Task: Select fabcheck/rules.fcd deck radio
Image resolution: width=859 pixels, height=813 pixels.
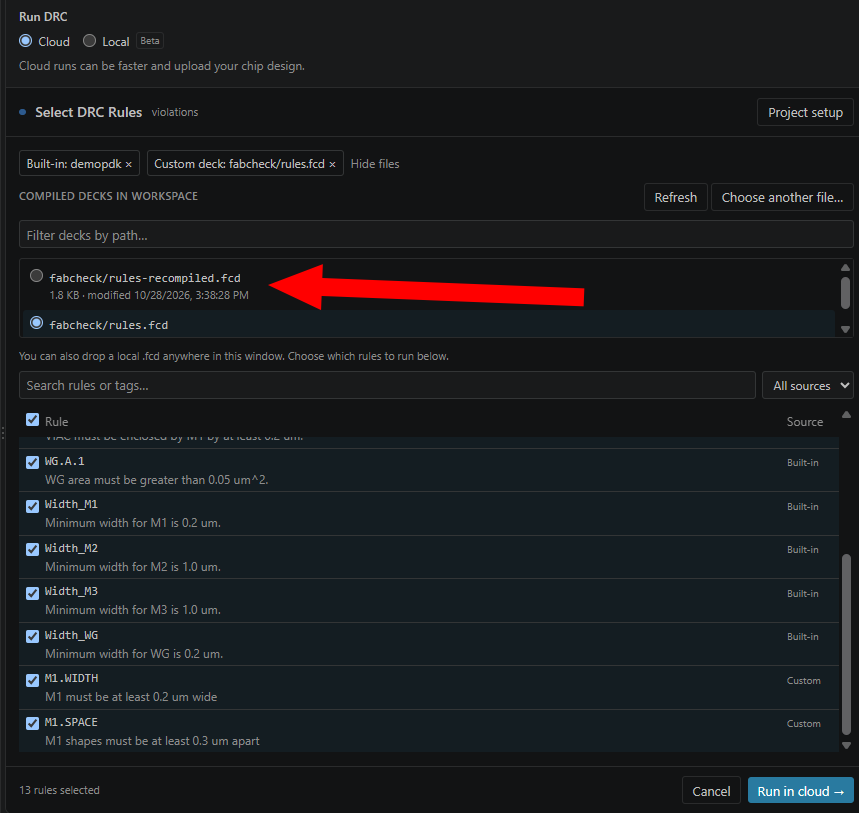Action: 37,323
